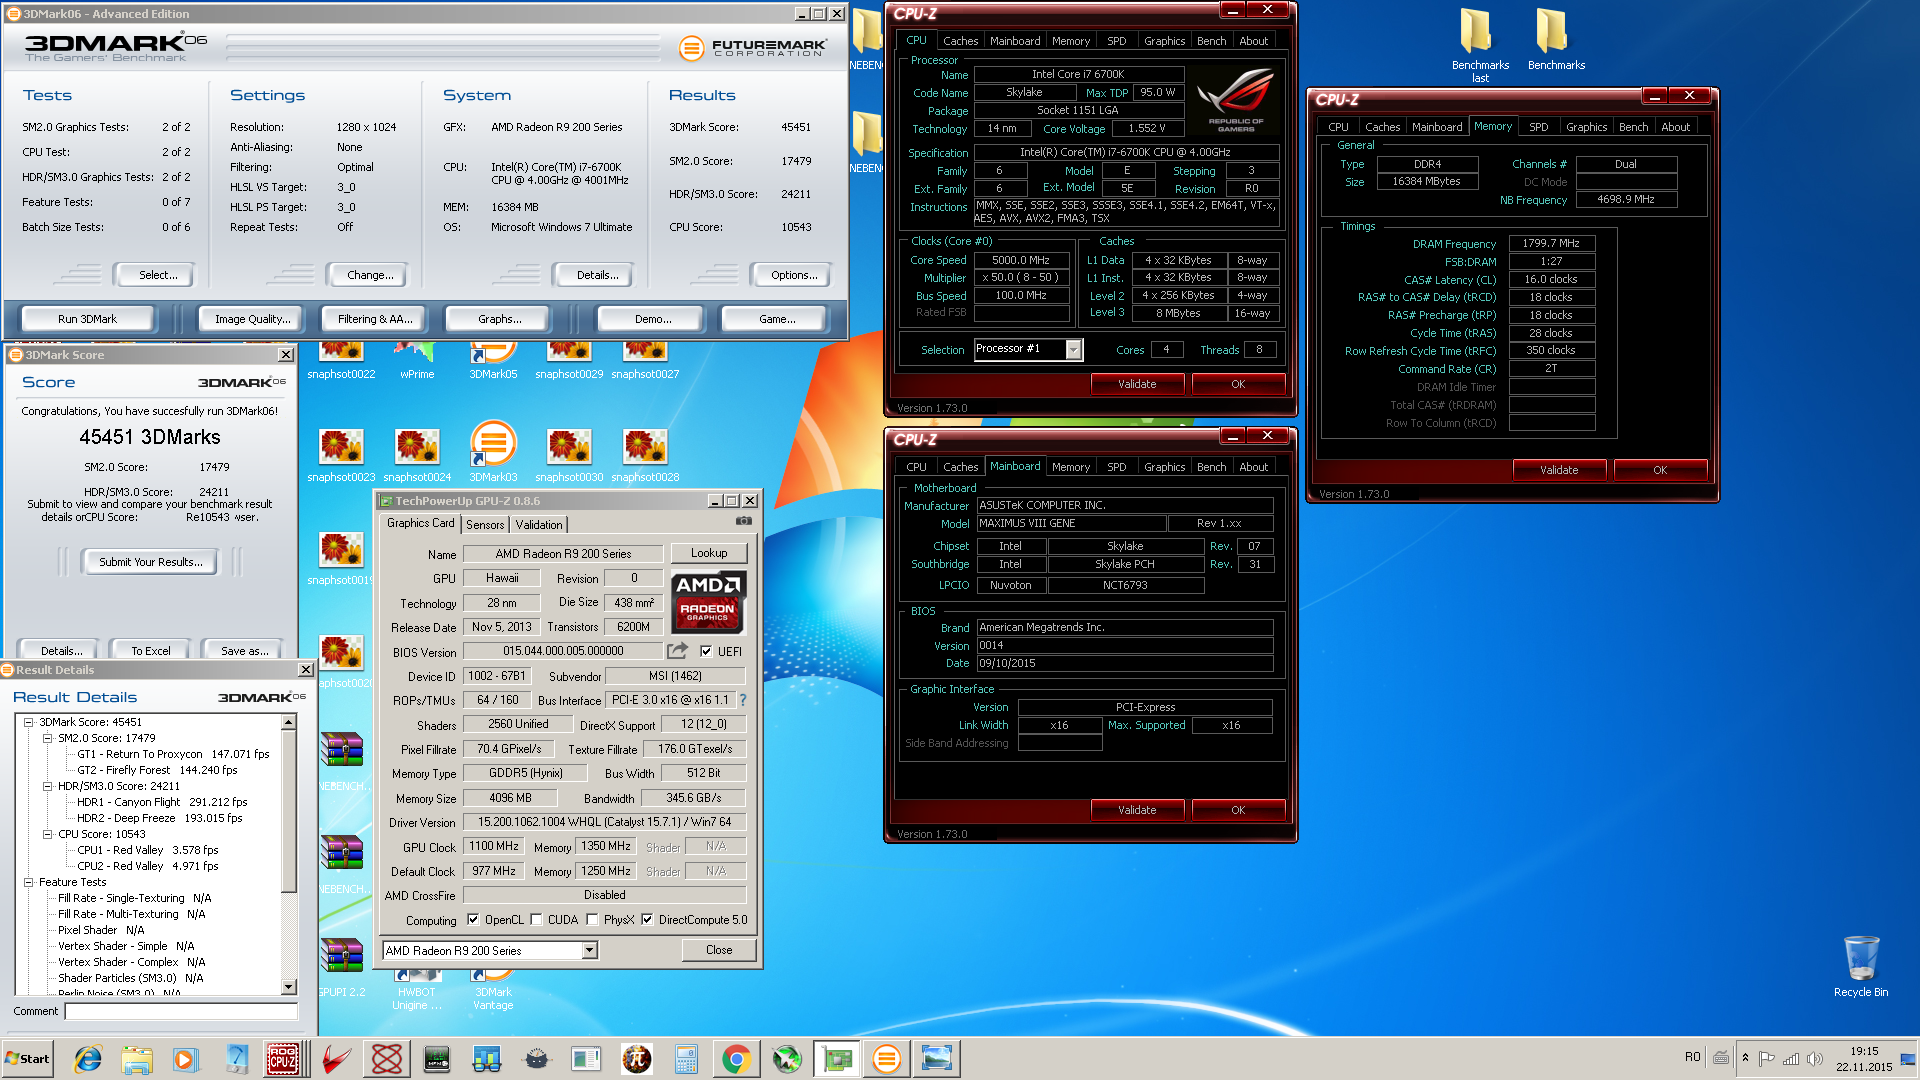The height and width of the screenshot is (1080, 1920).
Task: Toggle the DirectCompute 5.0 checkbox
Action: [x=647, y=920]
